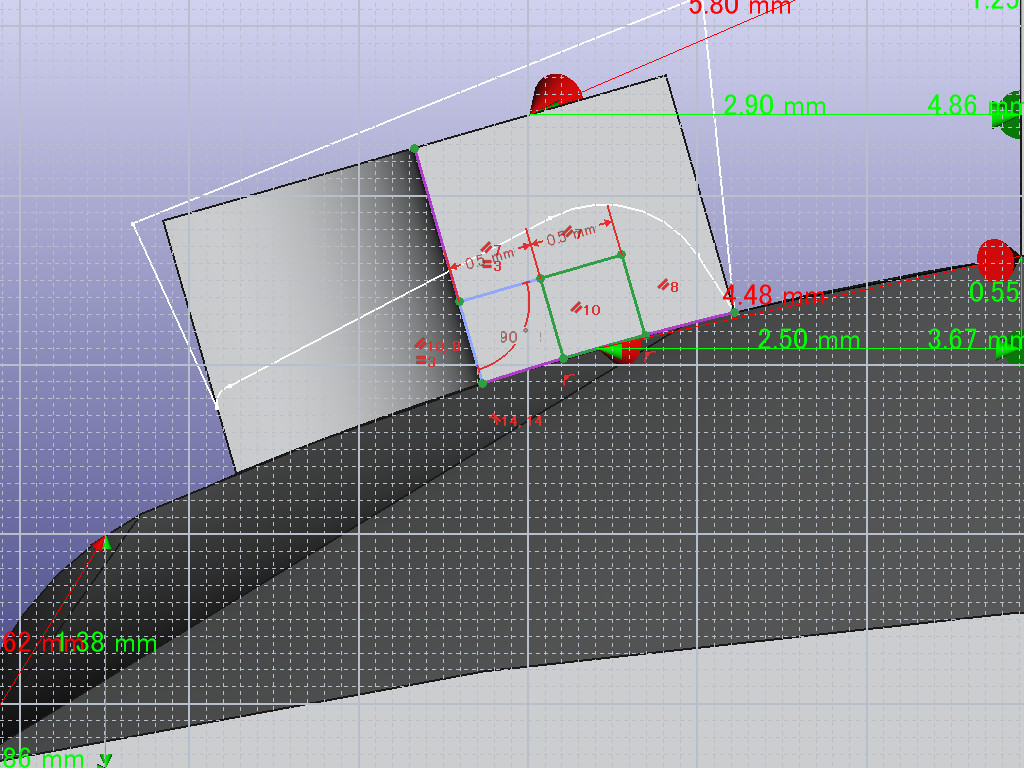
Task: Select the parallel constraint icon labeled 8
Action: coord(668,286)
